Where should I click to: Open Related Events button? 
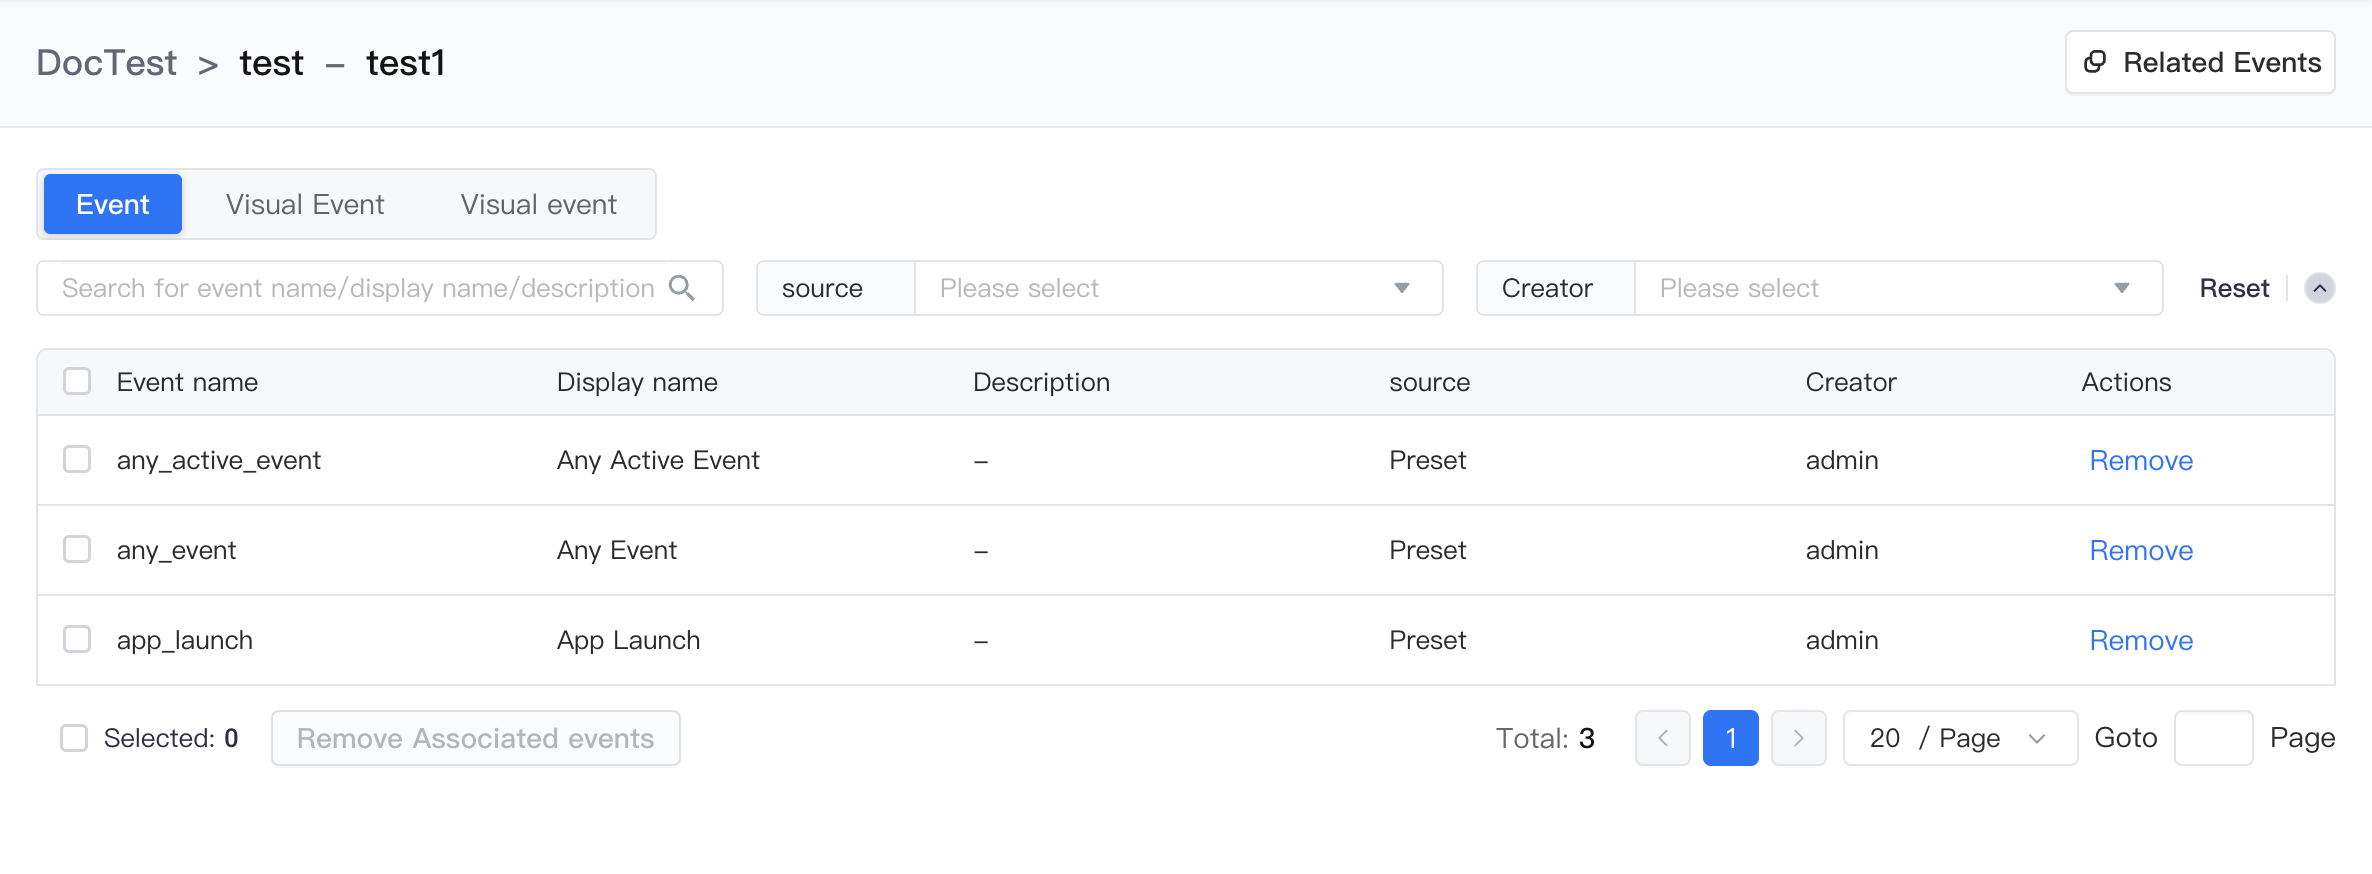coord(2200,62)
